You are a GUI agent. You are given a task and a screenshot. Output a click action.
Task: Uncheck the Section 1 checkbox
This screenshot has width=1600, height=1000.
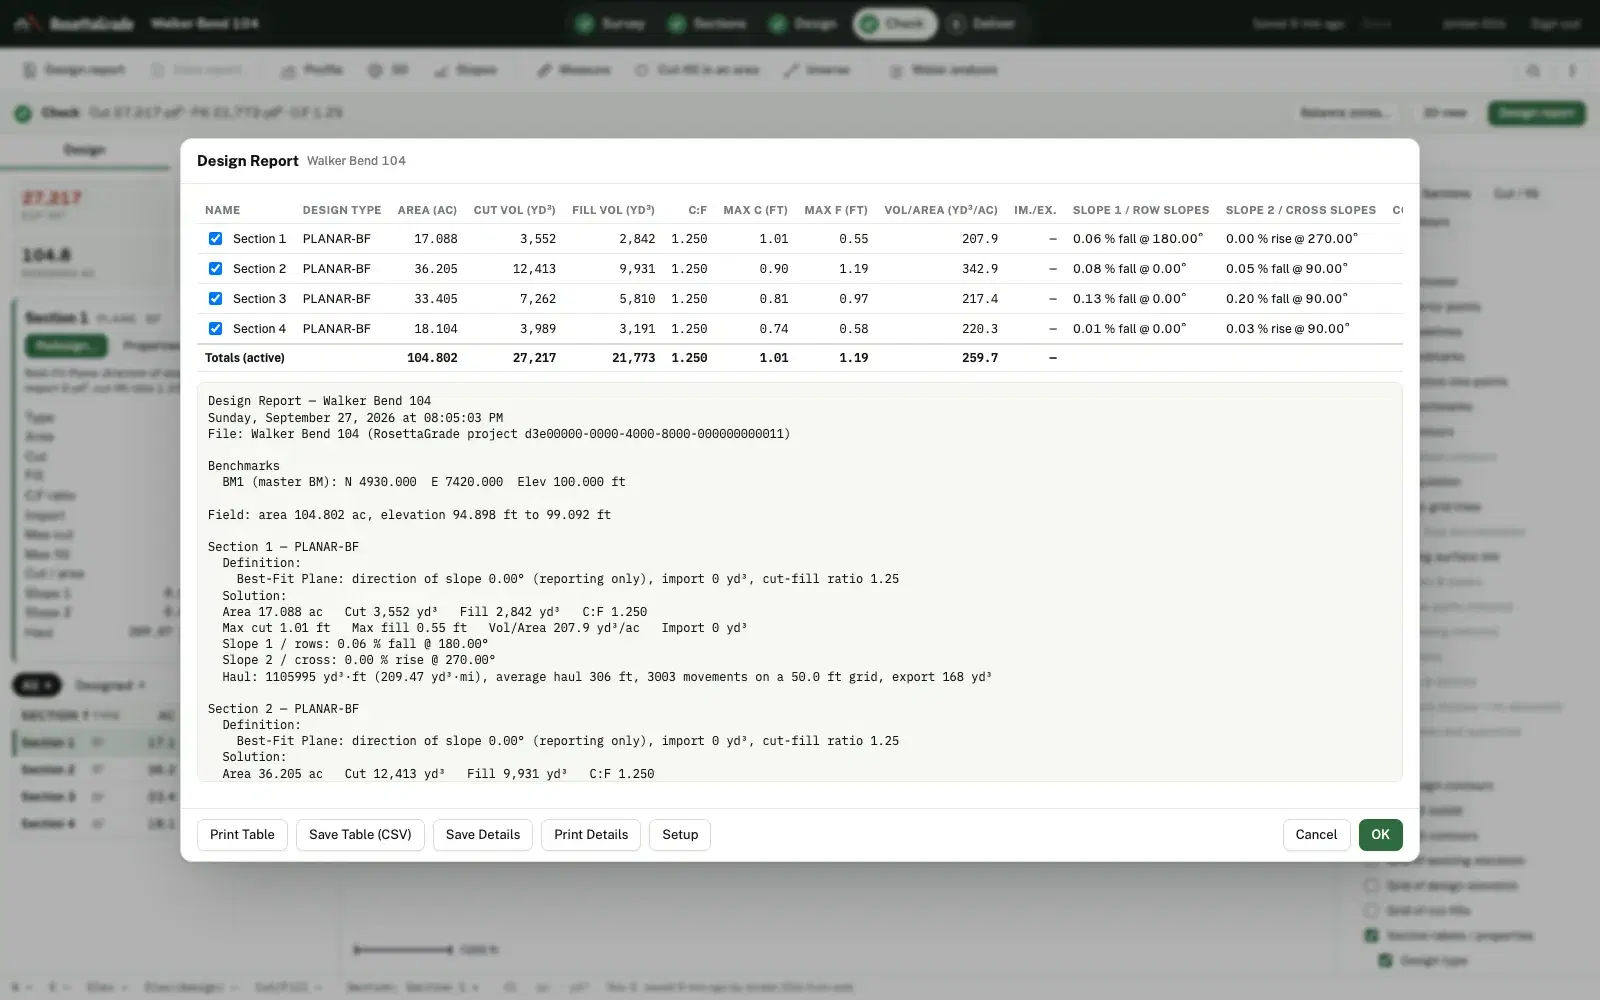pos(215,239)
